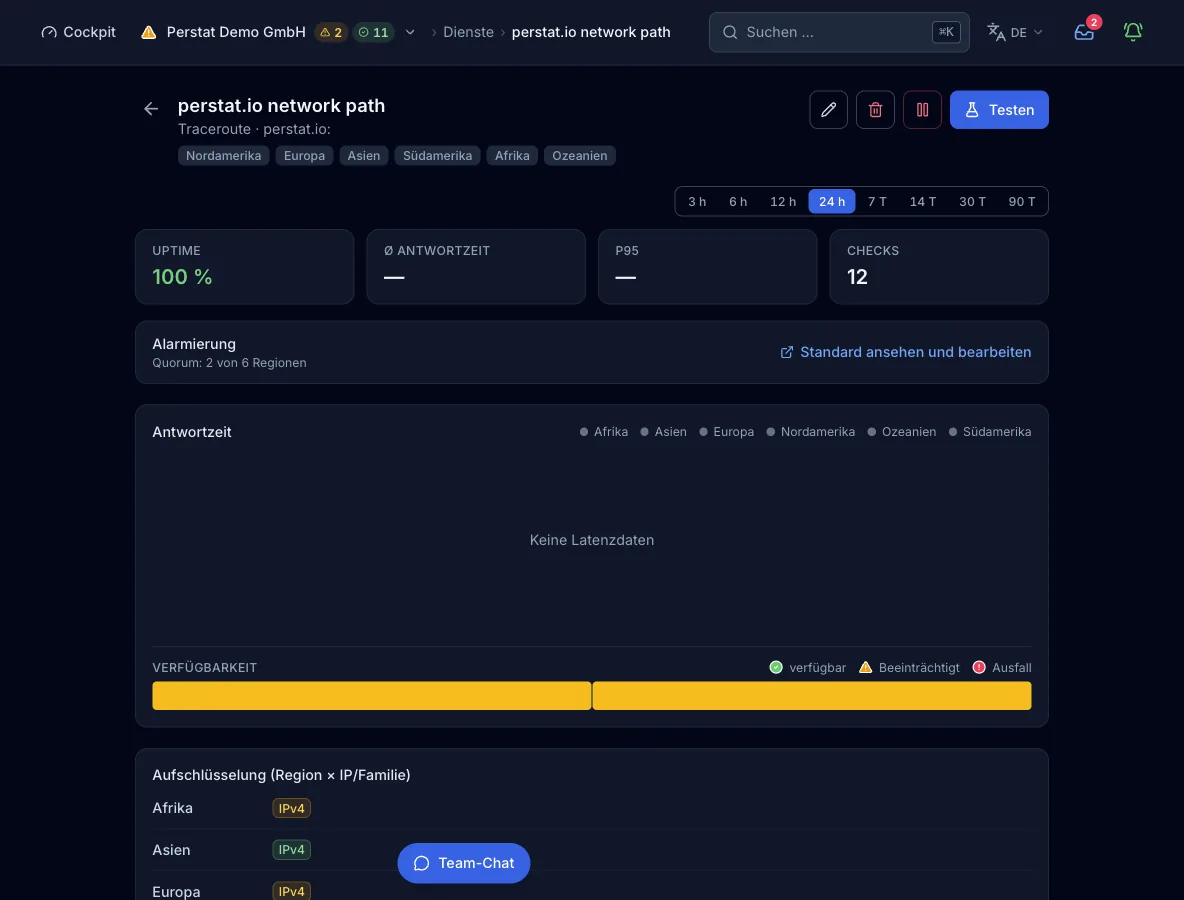The image size is (1184, 900).
Task: Click the Afrika region tag
Action: (512, 156)
